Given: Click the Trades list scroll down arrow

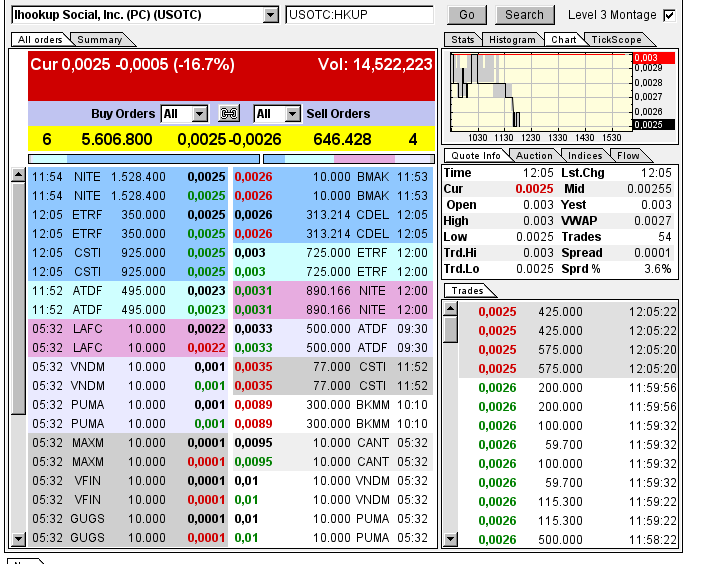Looking at the screenshot, I should (x=450, y=539).
